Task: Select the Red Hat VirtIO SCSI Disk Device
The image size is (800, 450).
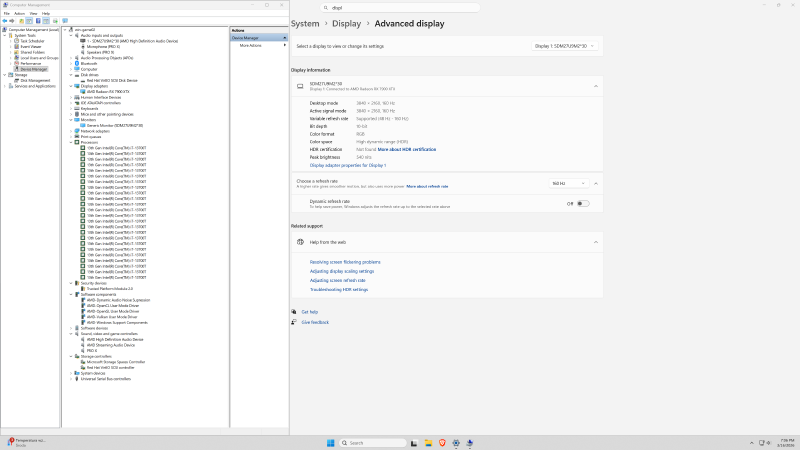Action: pos(112,80)
